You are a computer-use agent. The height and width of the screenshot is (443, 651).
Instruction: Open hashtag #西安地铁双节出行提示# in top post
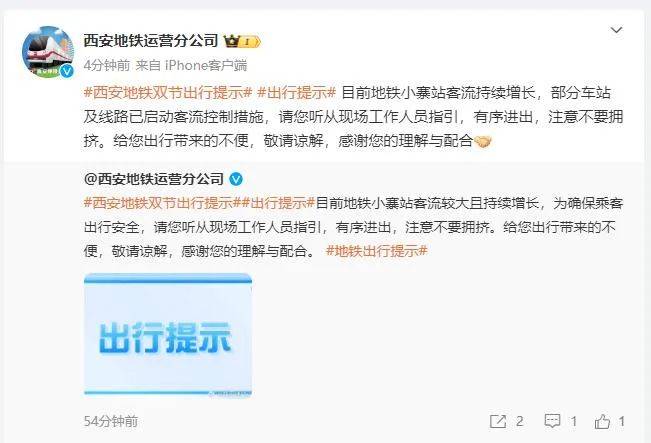click(168, 93)
